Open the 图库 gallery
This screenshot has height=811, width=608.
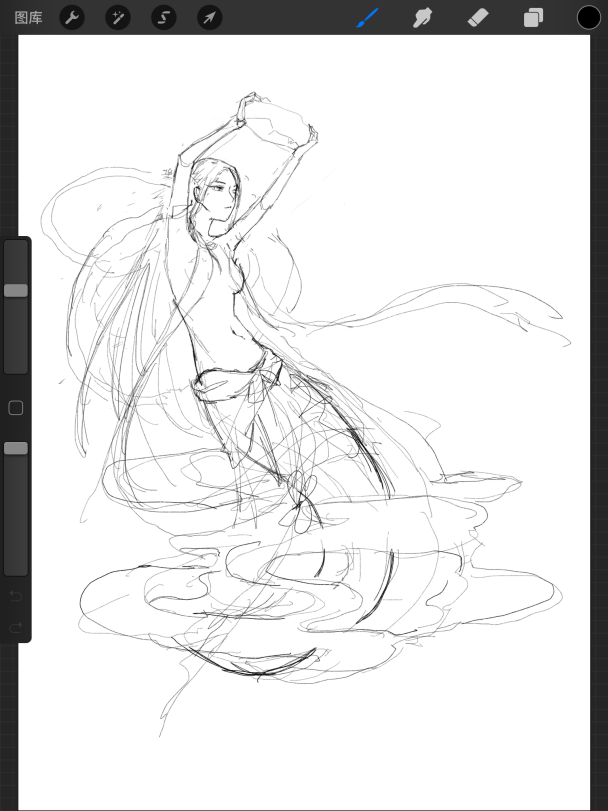tap(28, 18)
